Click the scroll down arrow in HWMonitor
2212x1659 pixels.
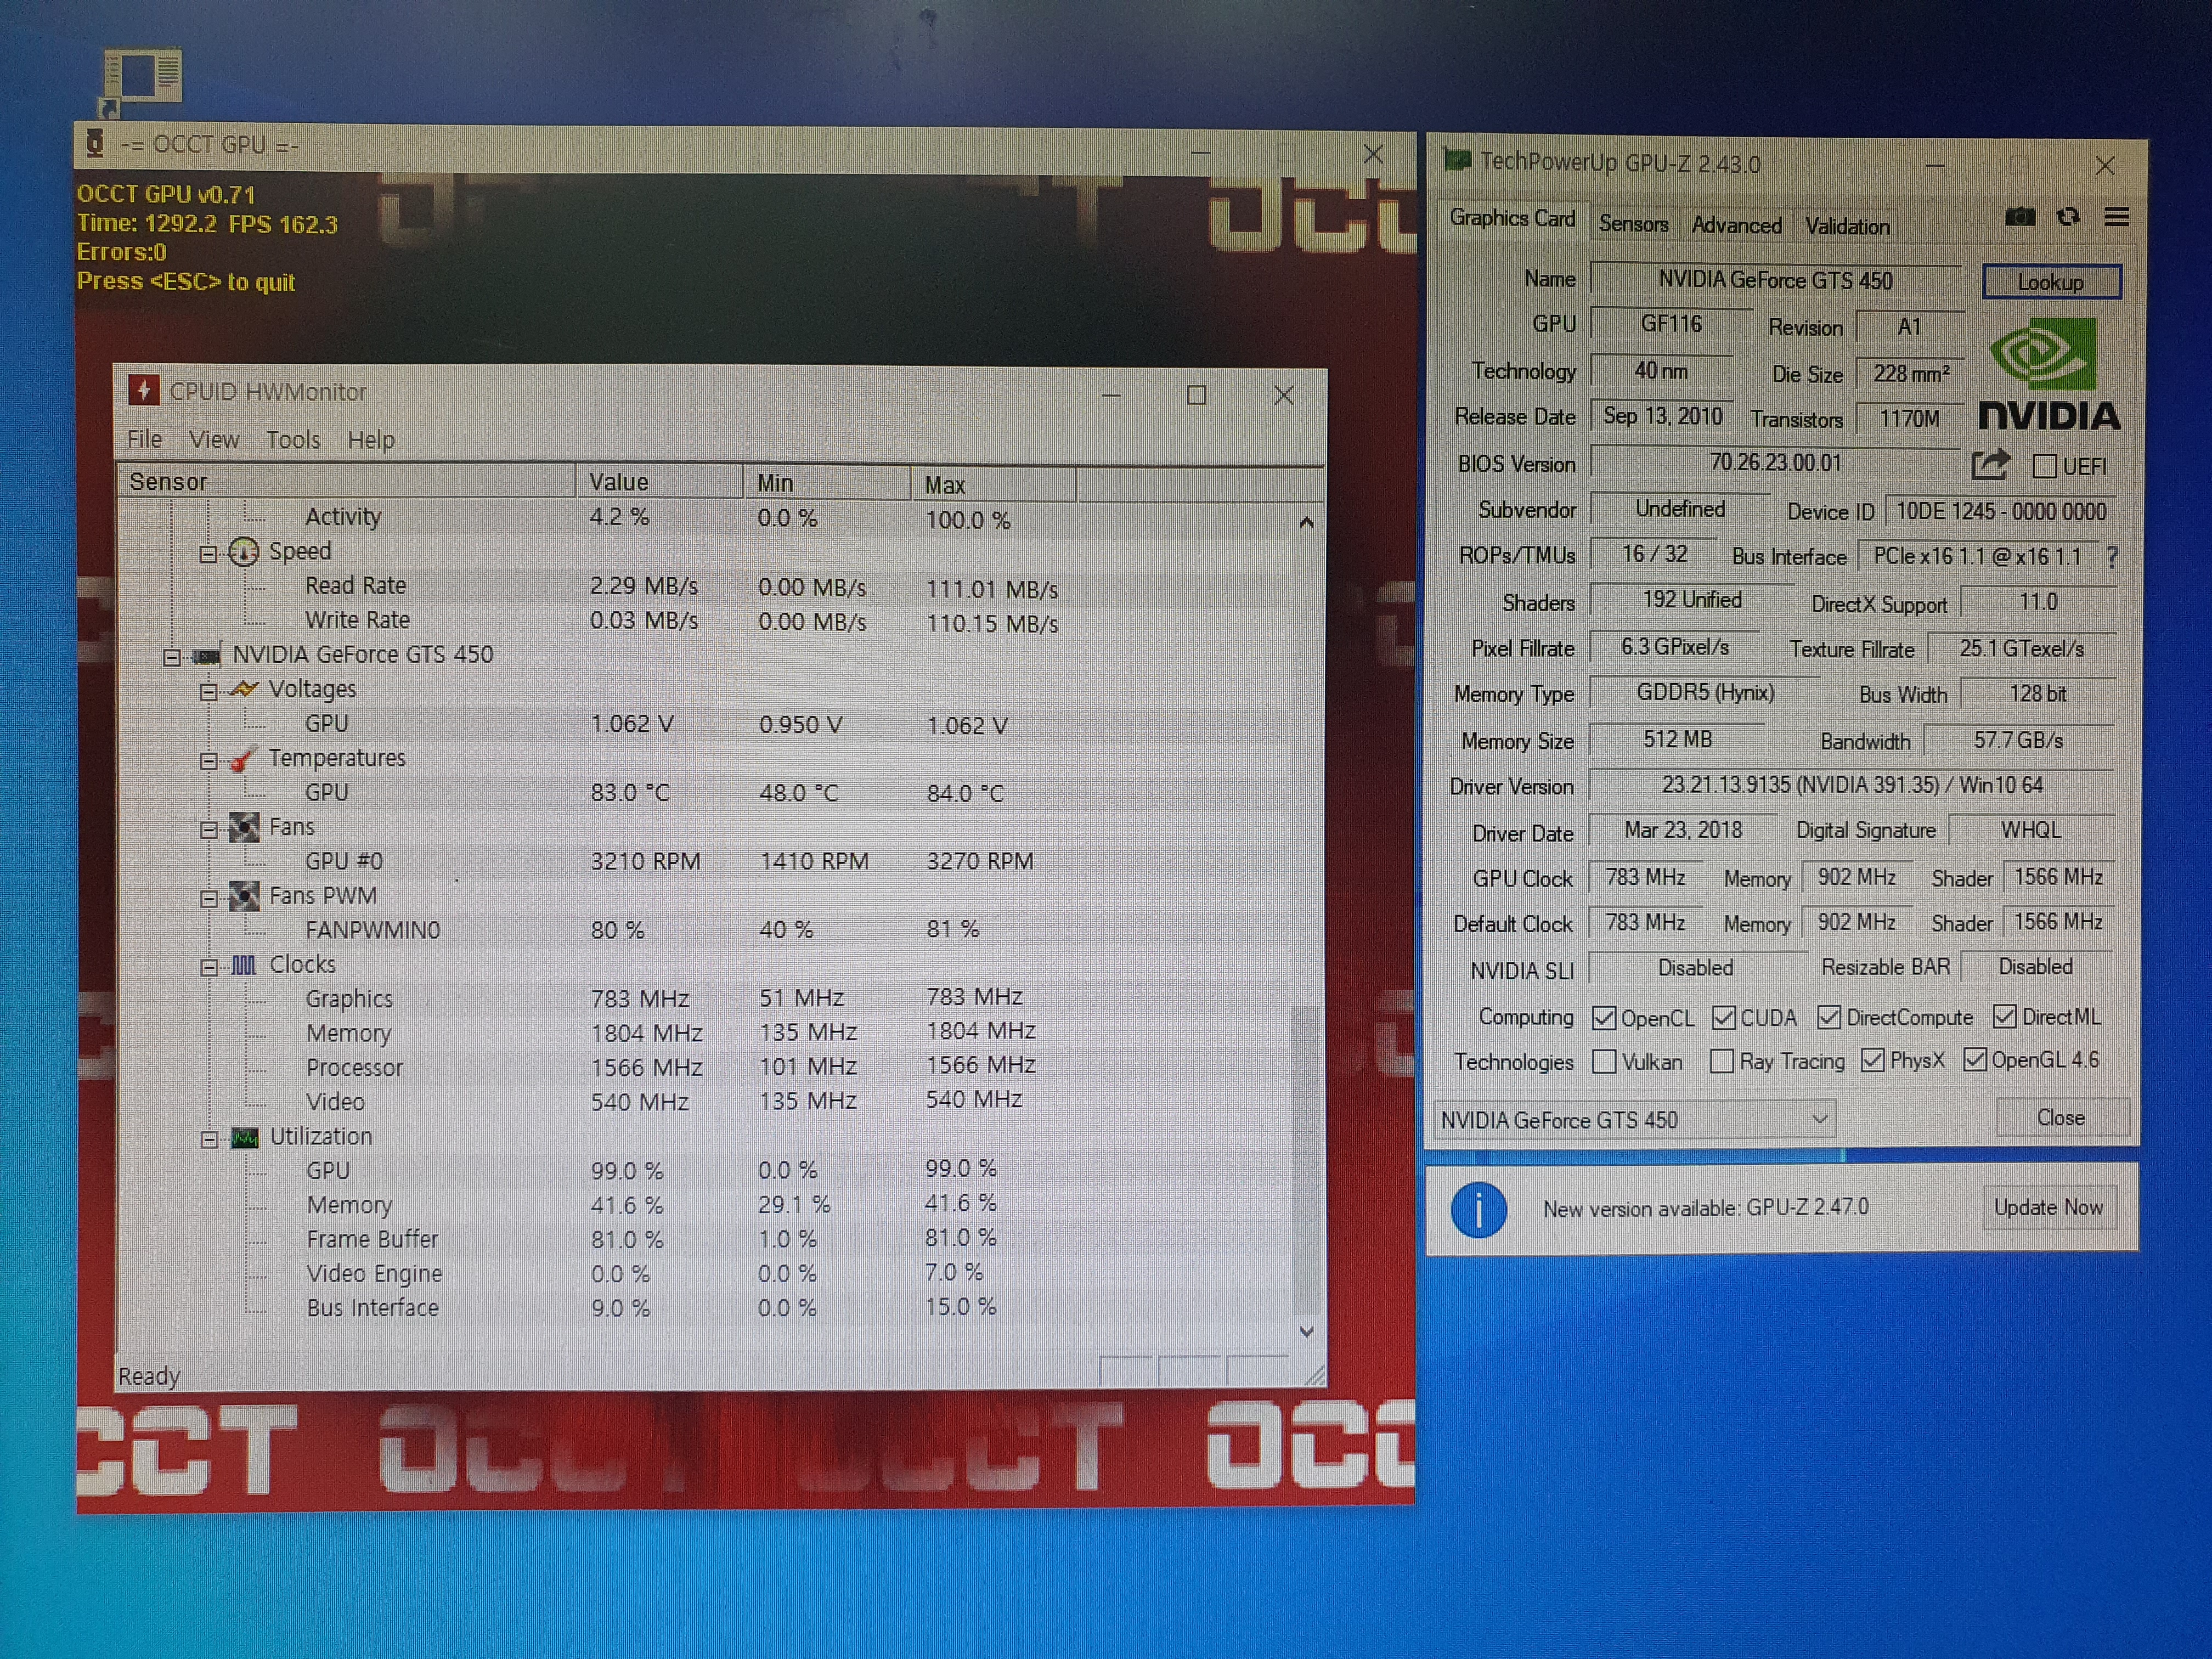click(1306, 1331)
